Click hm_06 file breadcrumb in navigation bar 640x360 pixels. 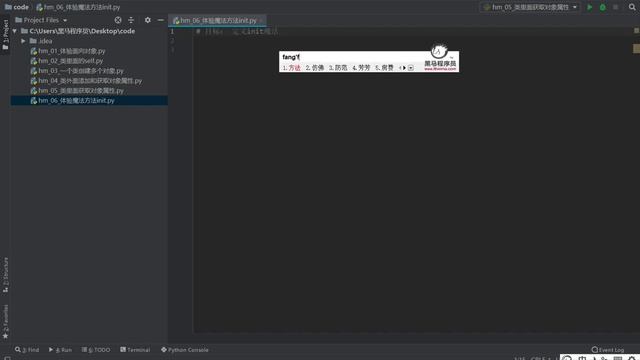(78, 7)
